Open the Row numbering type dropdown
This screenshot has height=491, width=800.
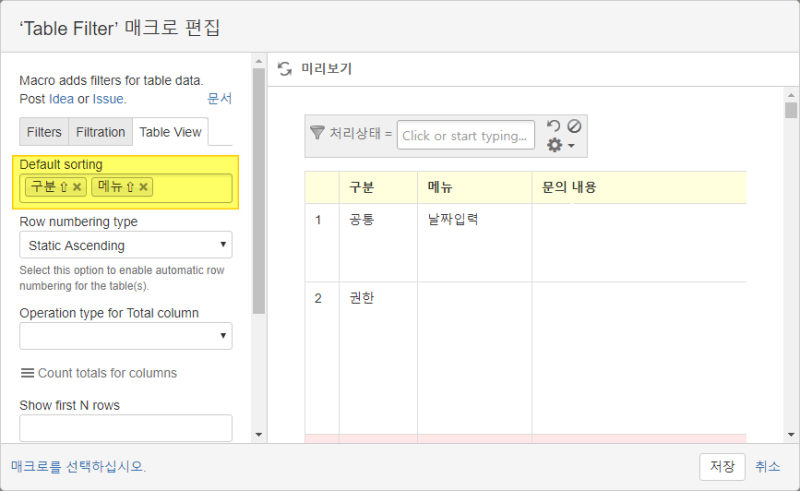pos(126,245)
